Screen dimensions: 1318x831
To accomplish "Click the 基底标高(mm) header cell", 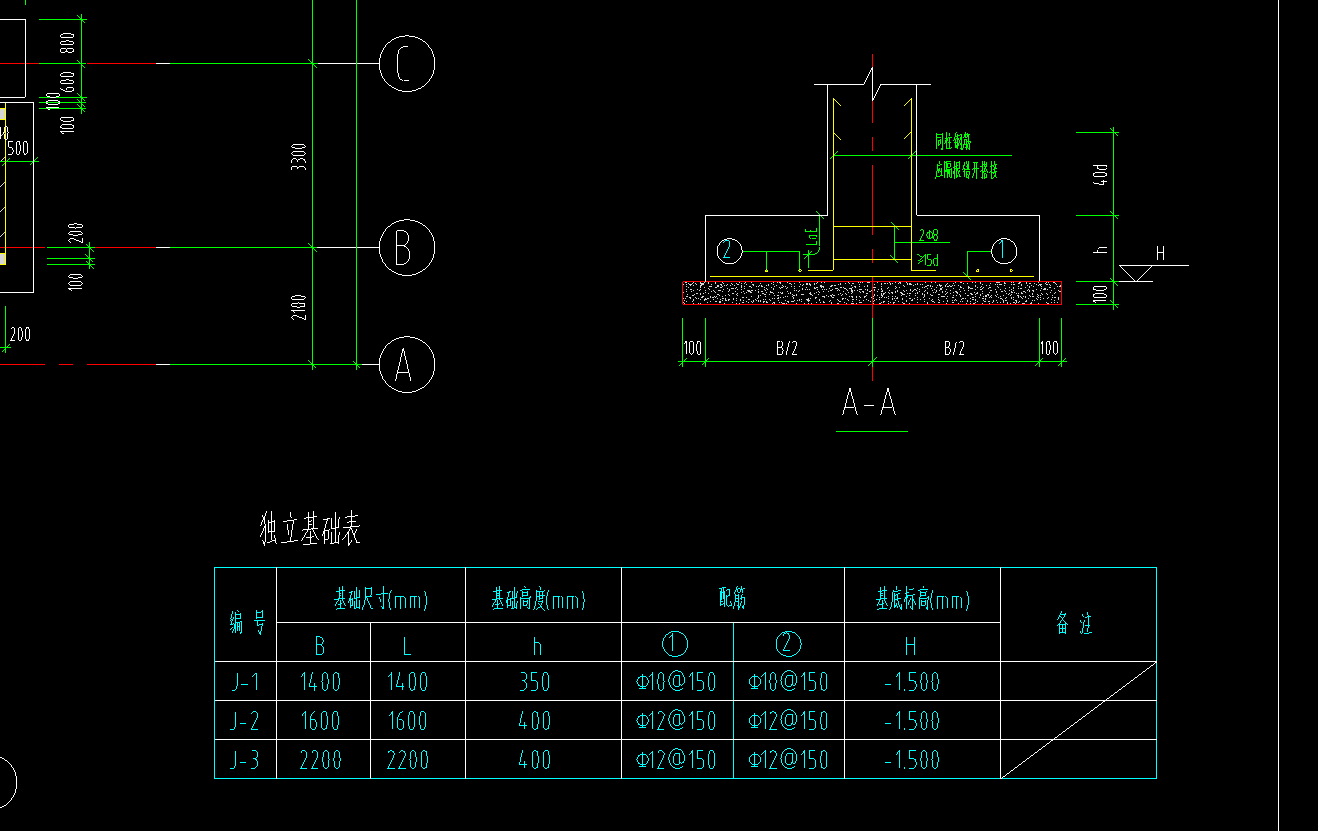I will 923,601.
